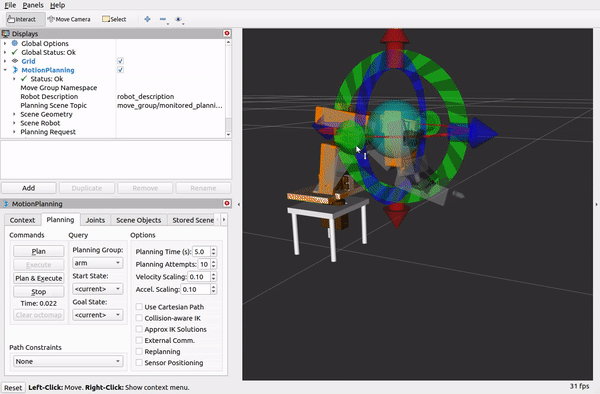Enable the Sensor Positioning checkbox
Image resolution: width=600 pixels, height=394 pixels.
click(x=139, y=362)
